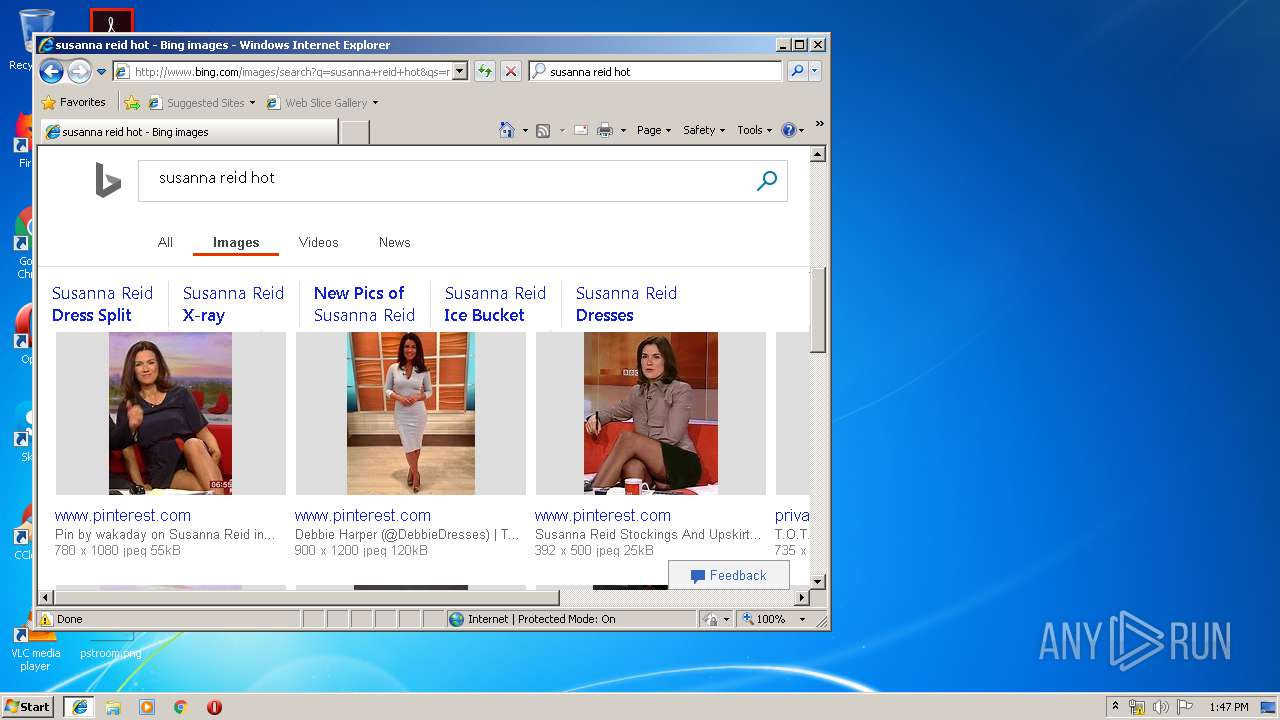Click Add to Favorites Bar icon
The width and height of the screenshot is (1280, 720).
pos(132,102)
